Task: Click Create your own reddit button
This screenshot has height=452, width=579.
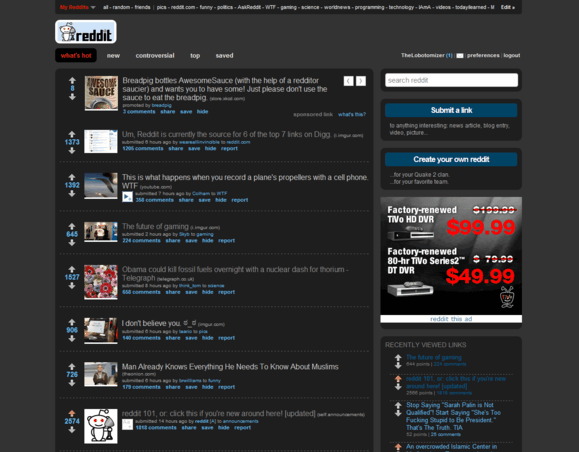Action: 451,159
